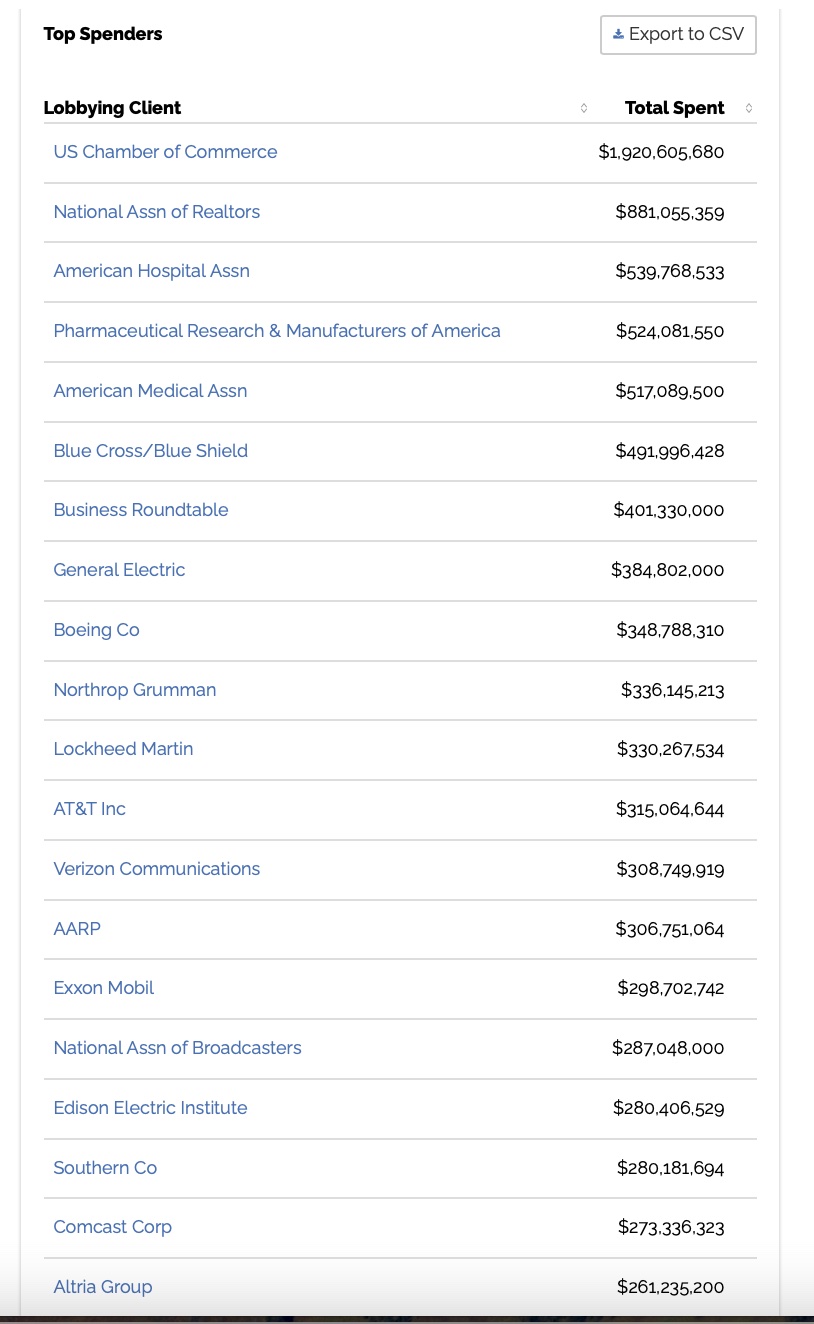Open Blue Cross/Blue Shield link
Image resolution: width=814 pixels, height=1324 pixels.
[x=151, y=451]
